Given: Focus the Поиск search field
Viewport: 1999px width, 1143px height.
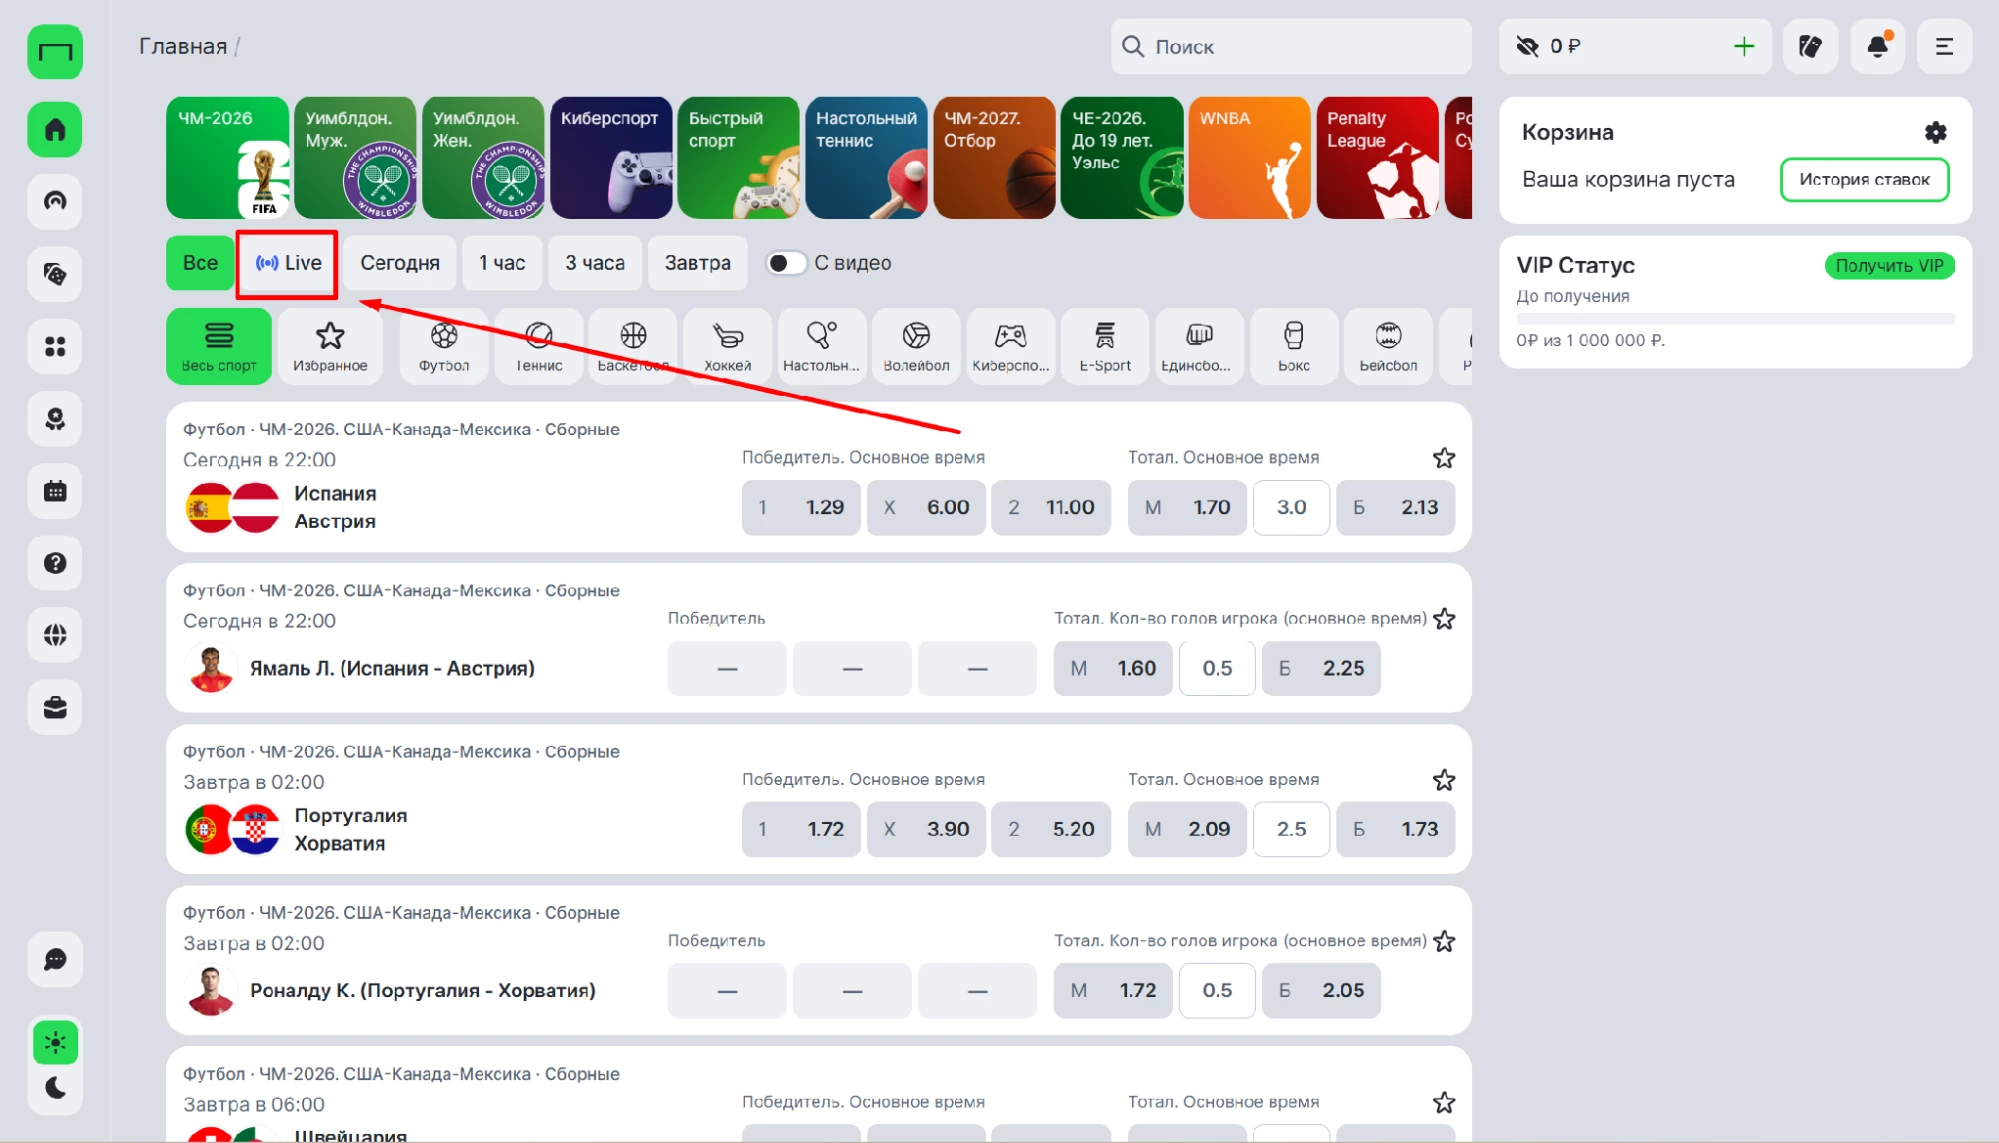Looking at the screenshot, I should tap(1291, 46).
